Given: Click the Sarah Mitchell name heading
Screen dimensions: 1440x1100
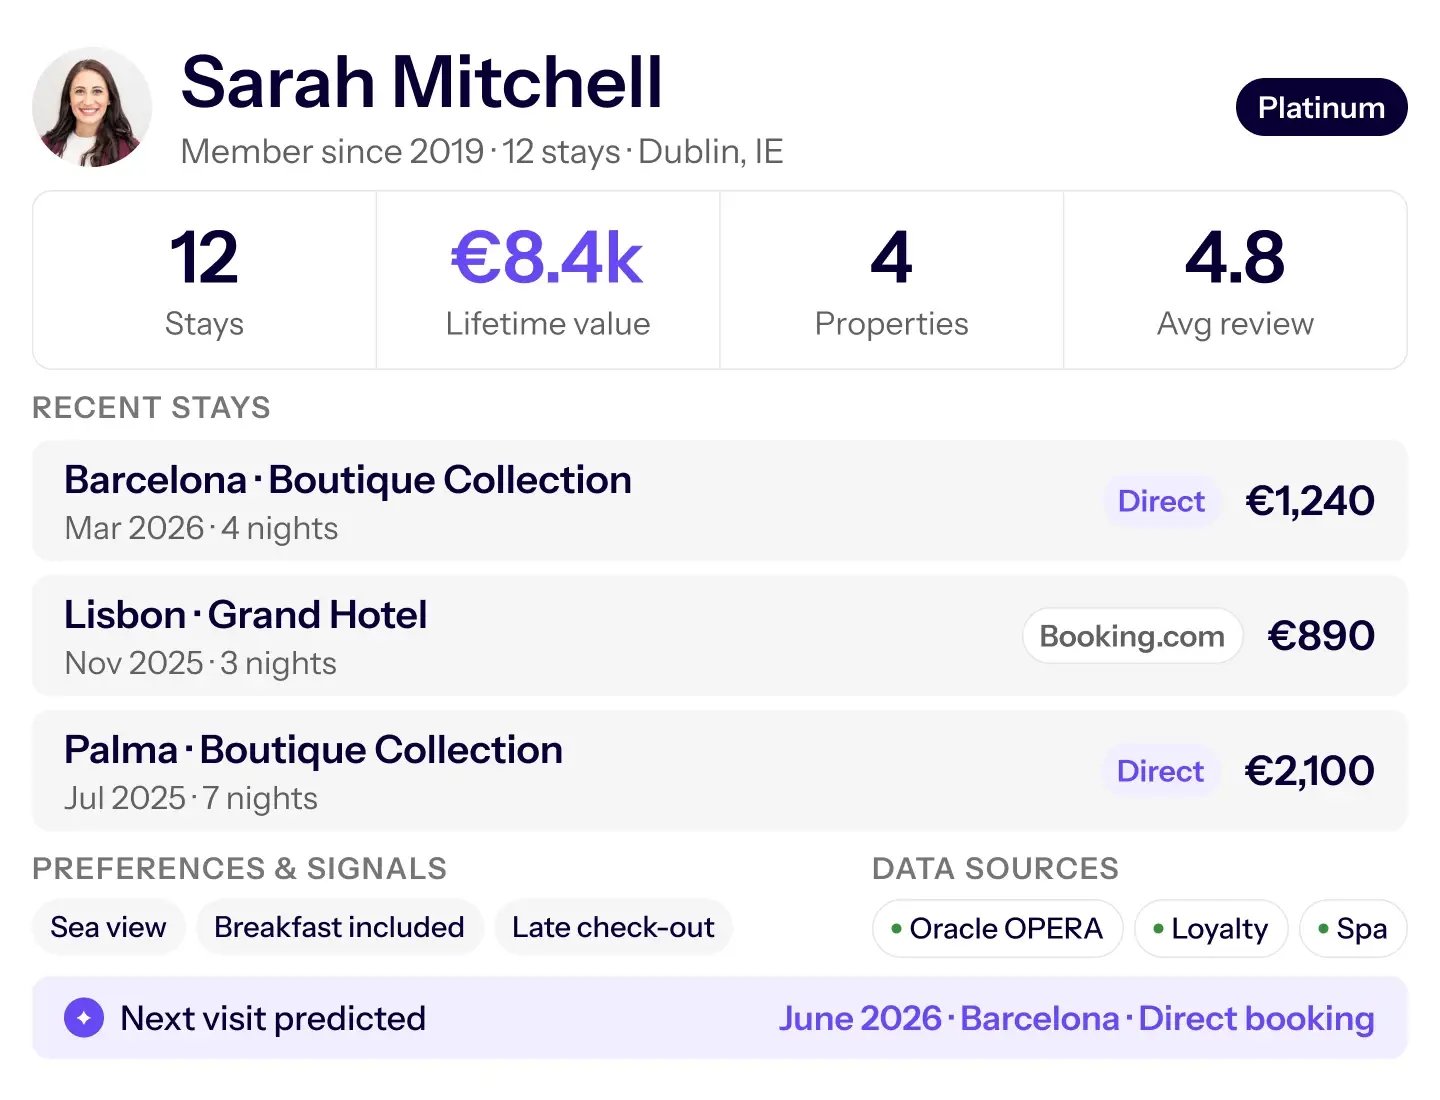Looking at the screenshot, I should click(422, 82).
